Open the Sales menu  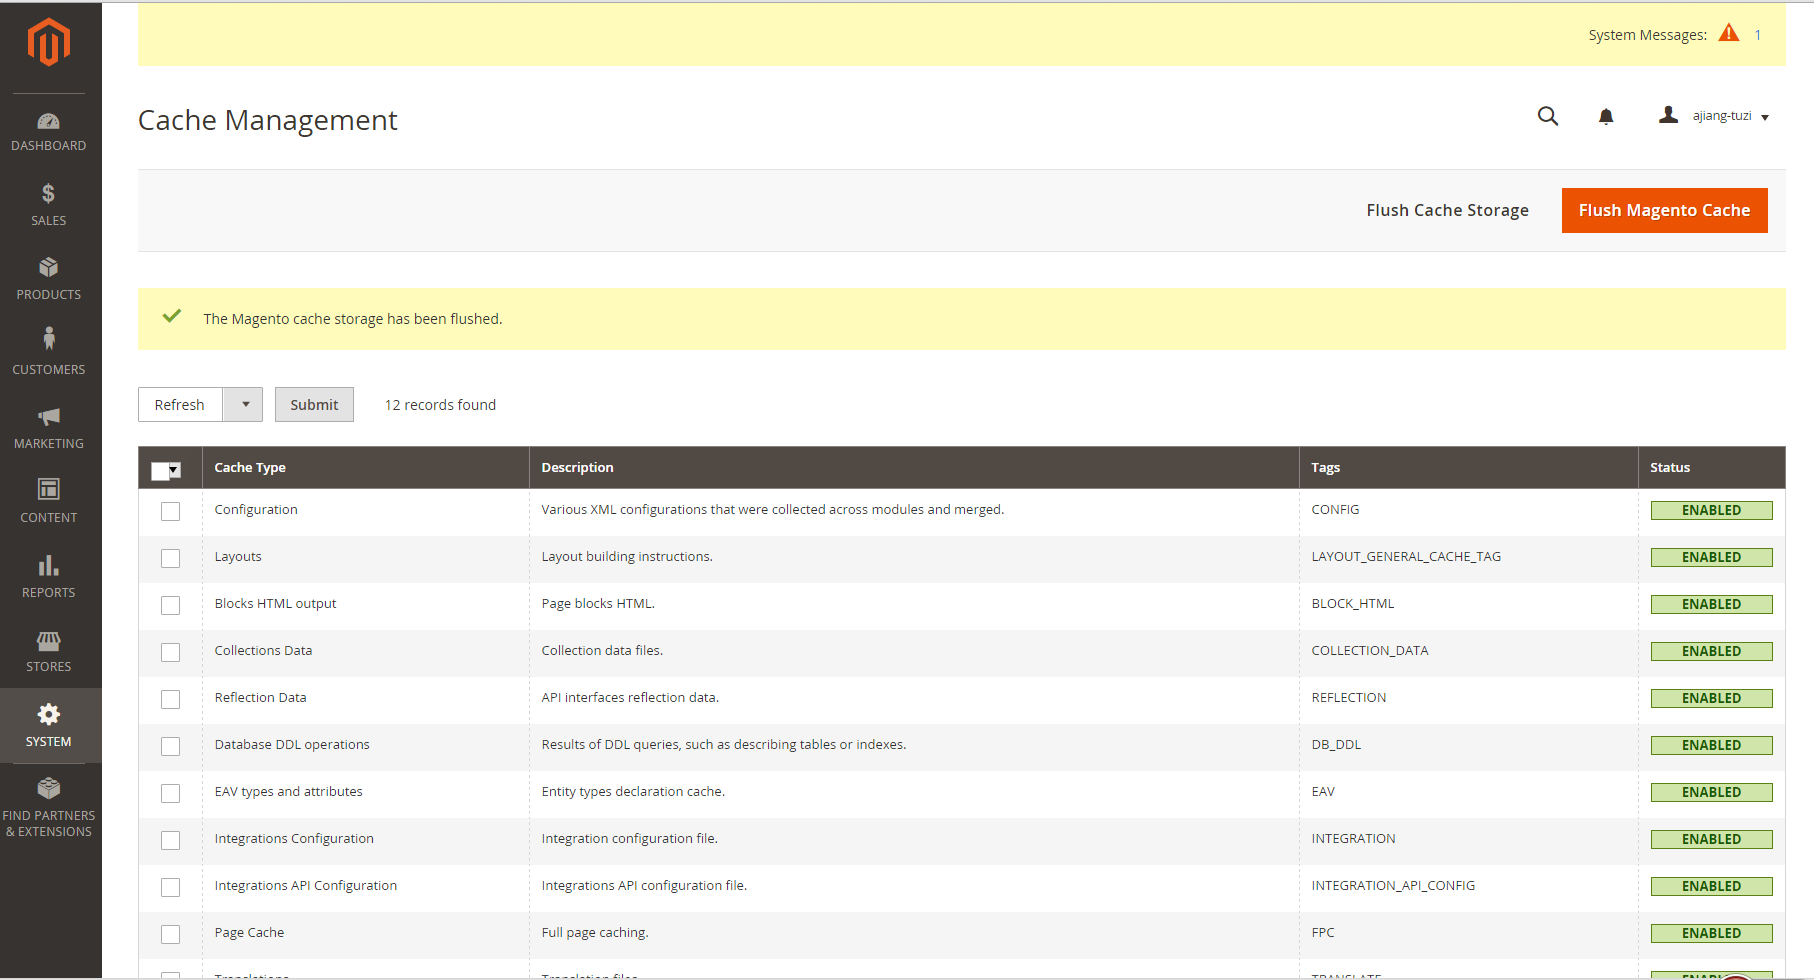[x=49, y=206]
